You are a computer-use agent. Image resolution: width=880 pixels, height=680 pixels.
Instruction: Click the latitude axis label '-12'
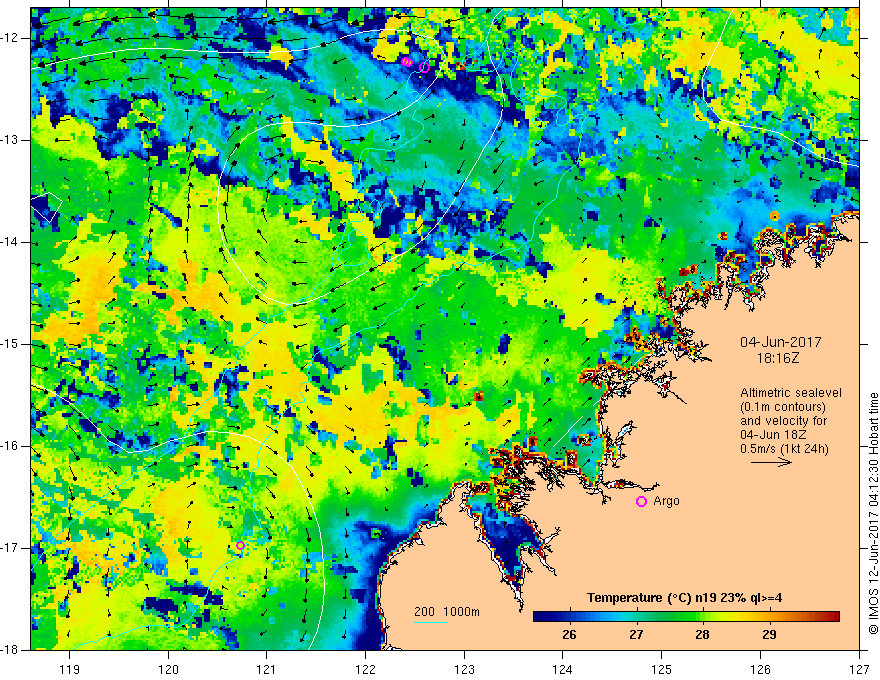point(10,38)
